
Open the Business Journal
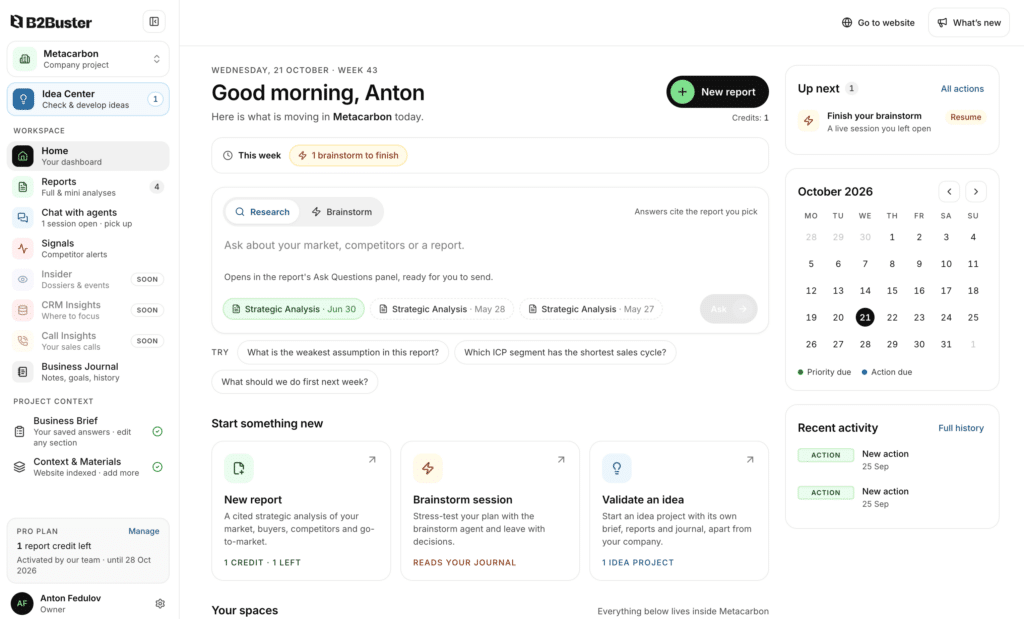point(88,372)
